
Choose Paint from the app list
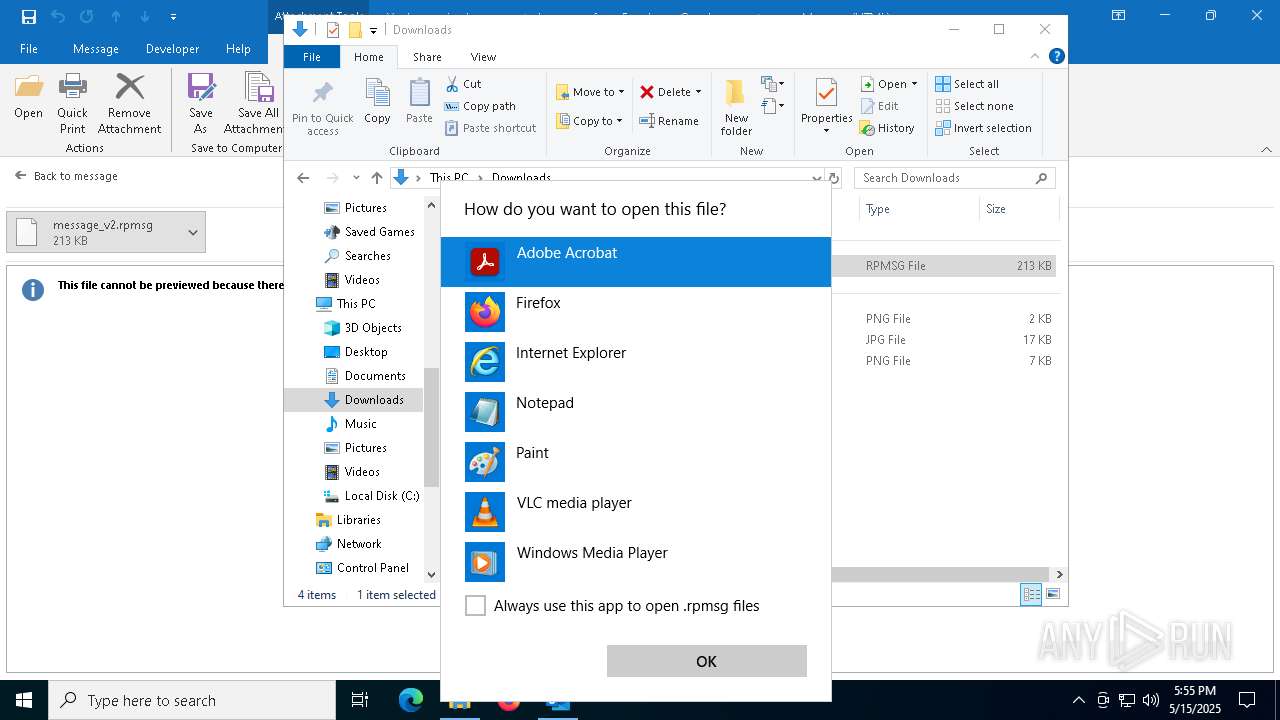(x=635, y=462)
